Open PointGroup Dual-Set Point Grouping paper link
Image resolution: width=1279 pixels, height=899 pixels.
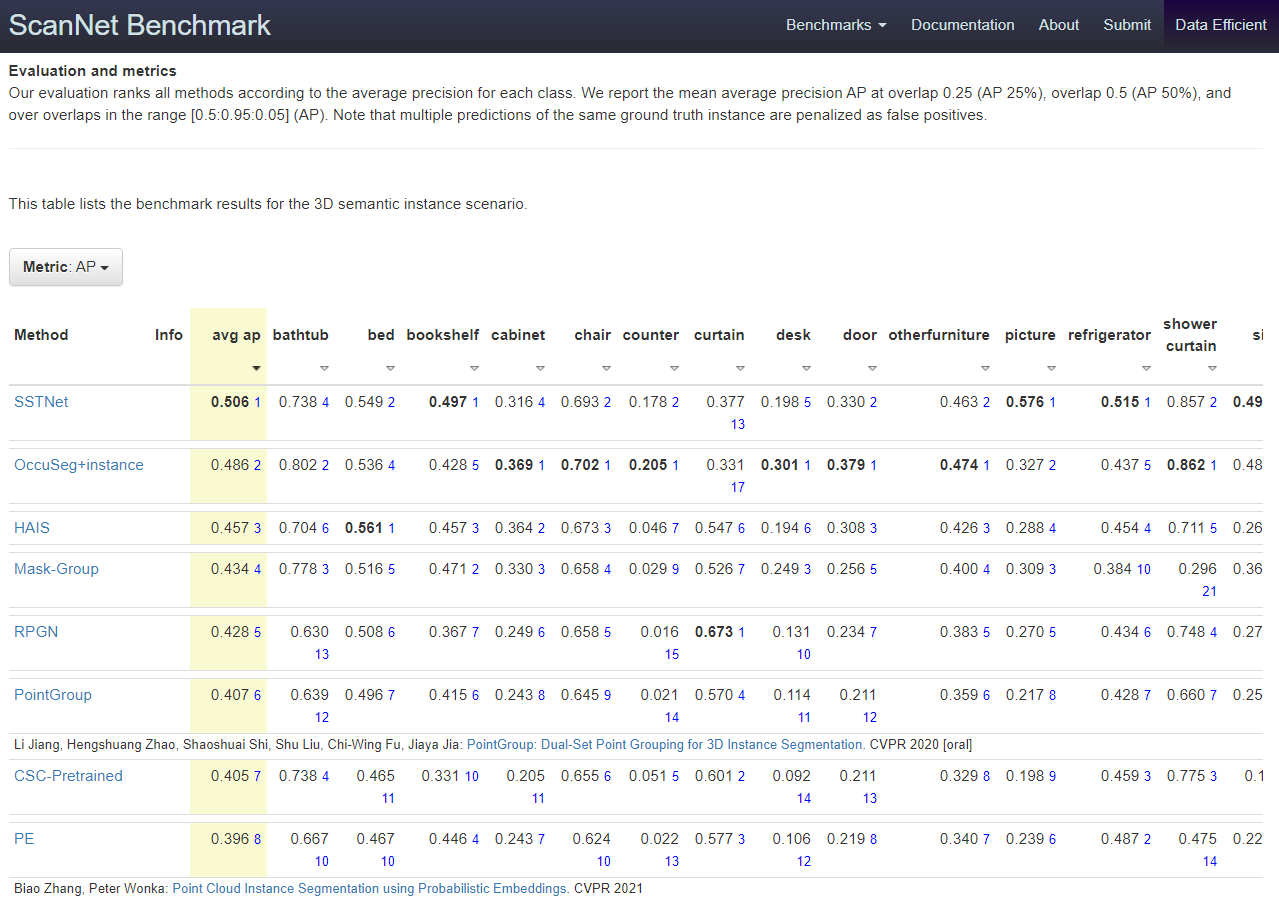pos(666,744)
